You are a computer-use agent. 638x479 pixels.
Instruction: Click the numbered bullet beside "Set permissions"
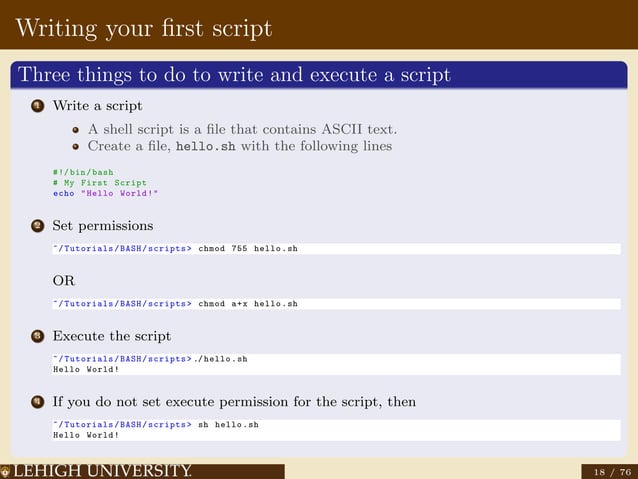(x=38, y=225)
